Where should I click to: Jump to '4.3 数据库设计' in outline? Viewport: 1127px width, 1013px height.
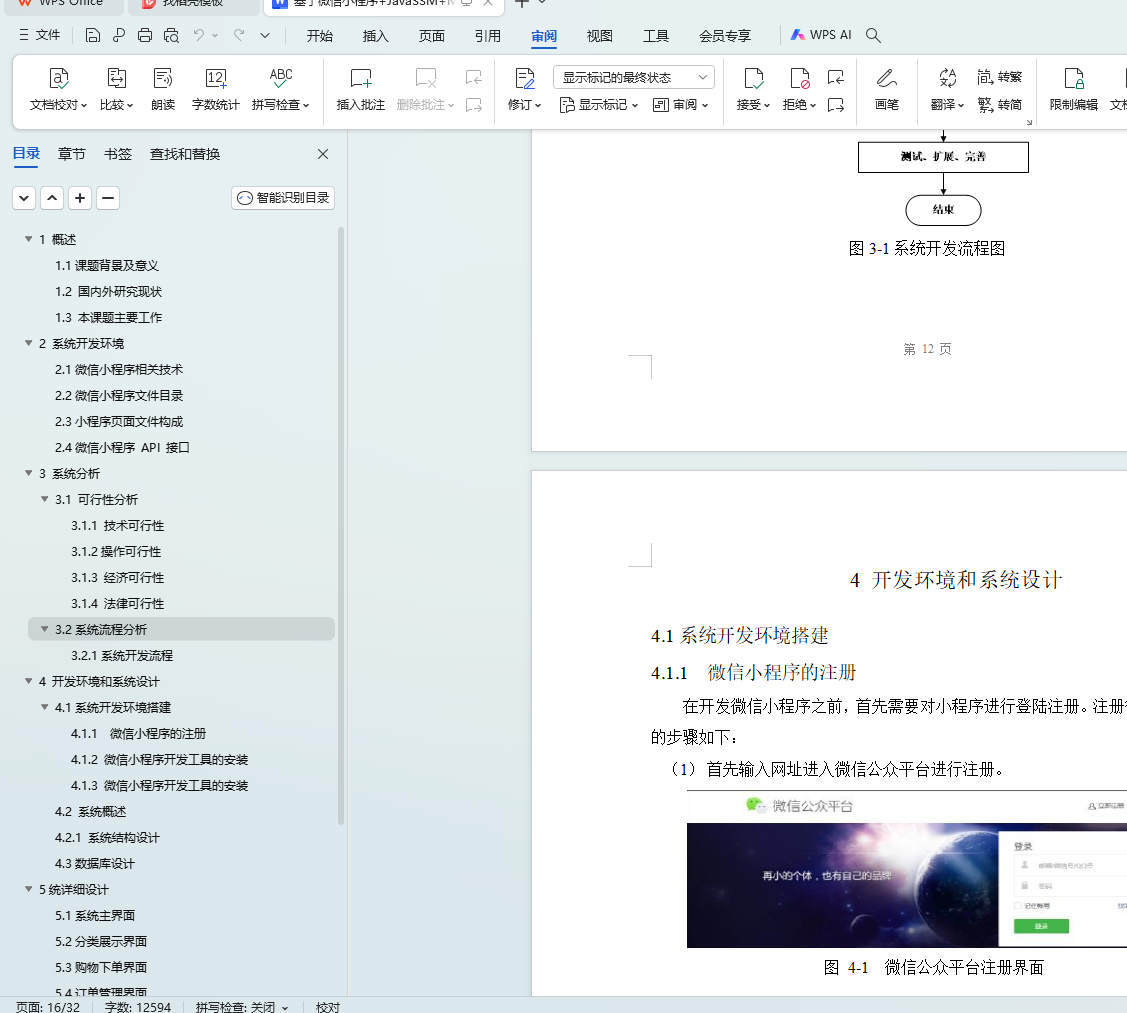tap(95, 863)
